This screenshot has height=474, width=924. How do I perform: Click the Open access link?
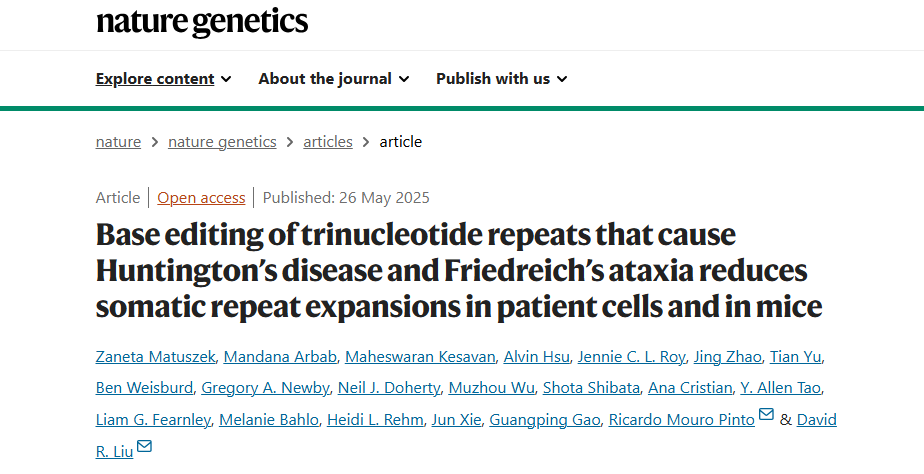[201, 197]
